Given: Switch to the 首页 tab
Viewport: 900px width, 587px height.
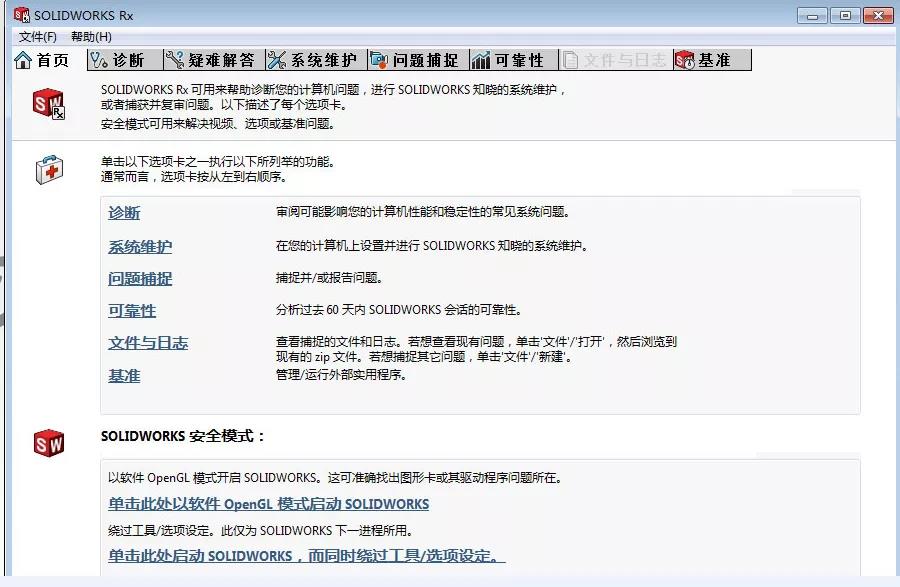Looking at the screenshot, I should [42, 60].
